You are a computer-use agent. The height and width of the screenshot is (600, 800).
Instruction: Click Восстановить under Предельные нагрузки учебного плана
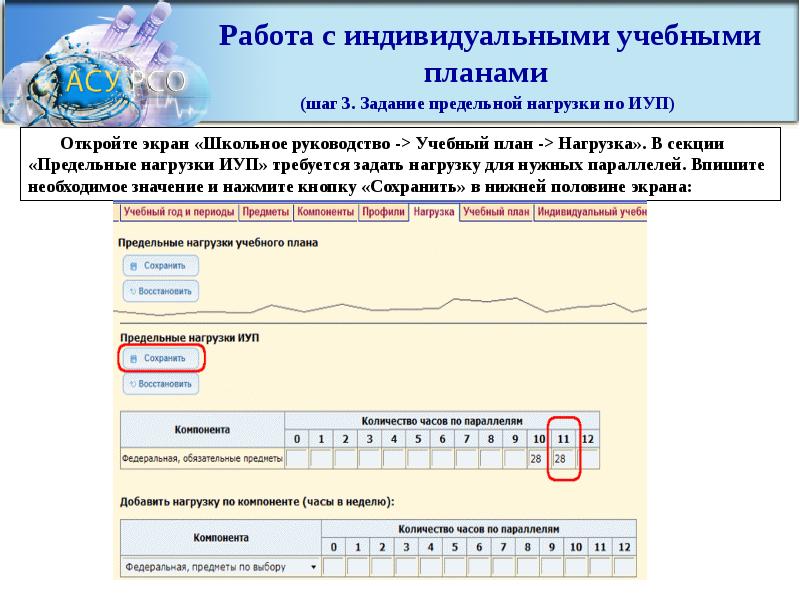[160, 291]
